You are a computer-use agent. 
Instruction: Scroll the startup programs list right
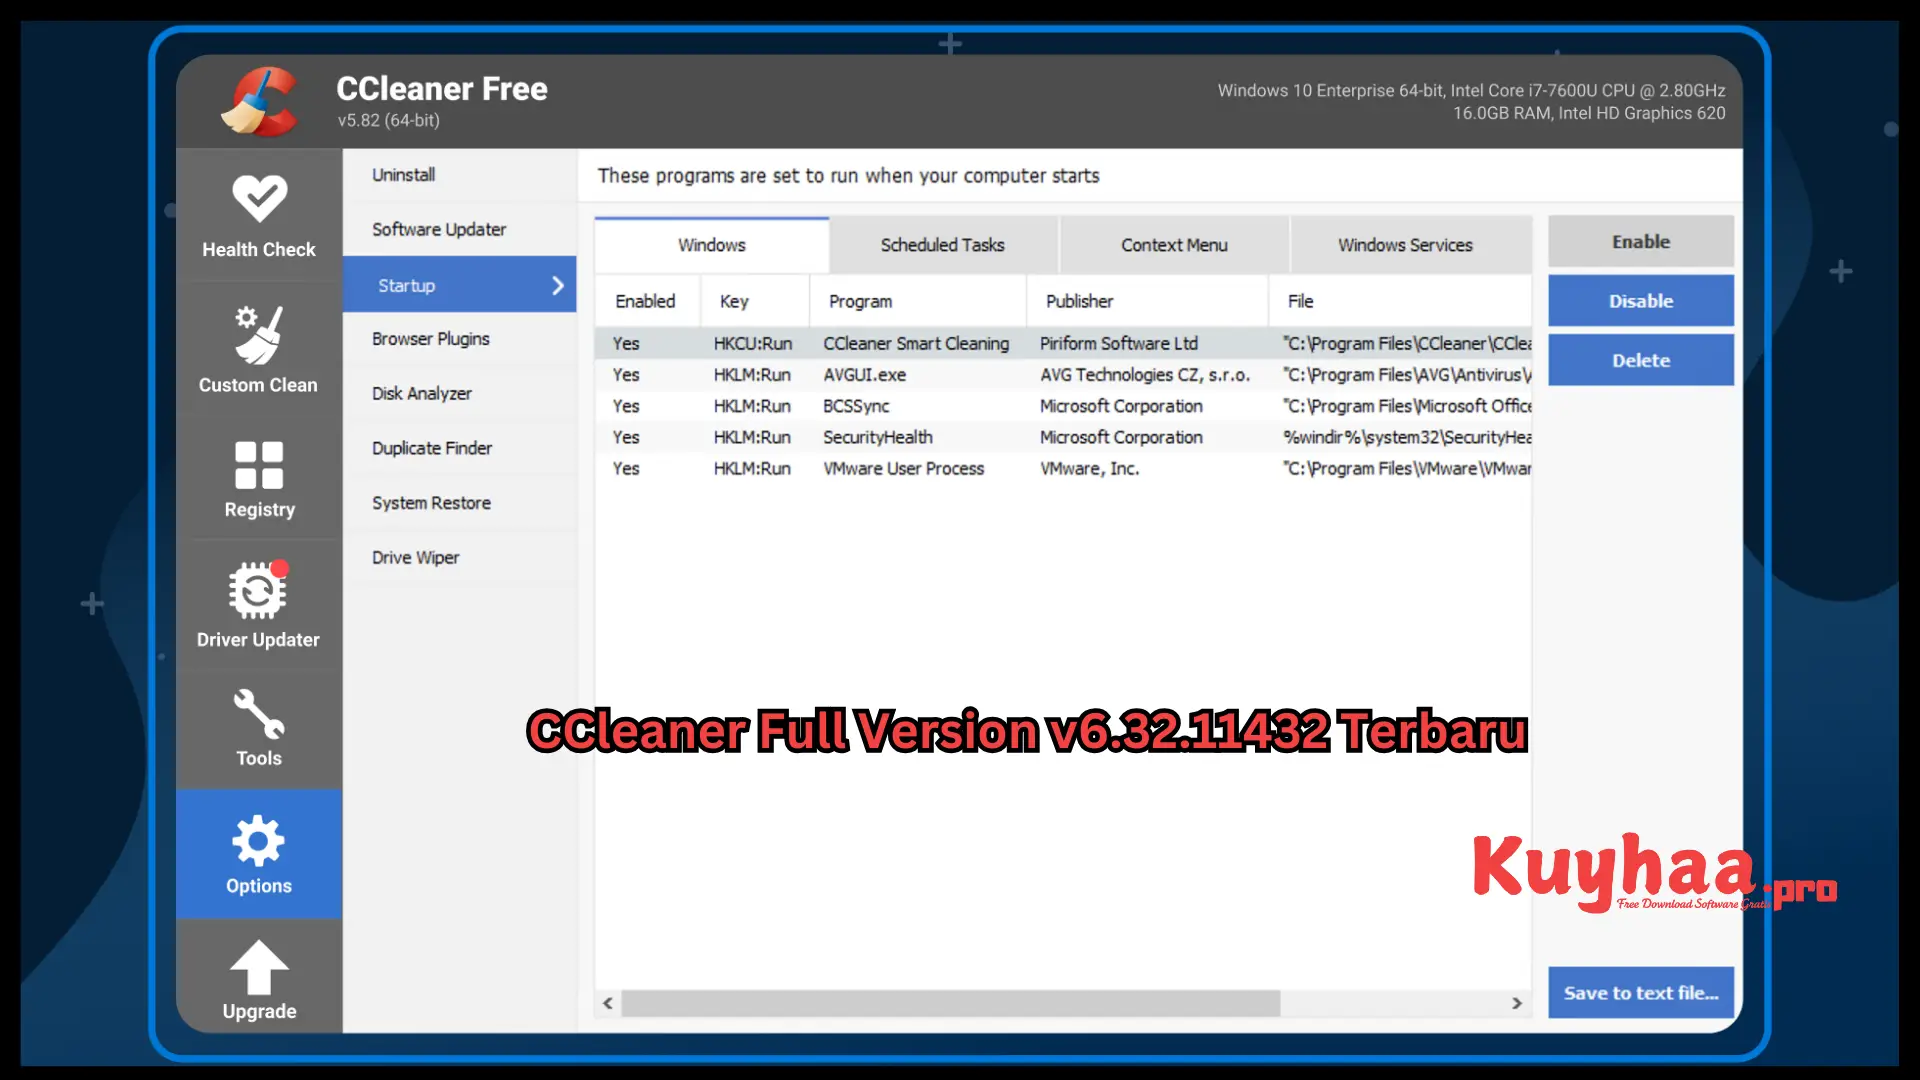pyautogui.click(x=1516, y=1001)
